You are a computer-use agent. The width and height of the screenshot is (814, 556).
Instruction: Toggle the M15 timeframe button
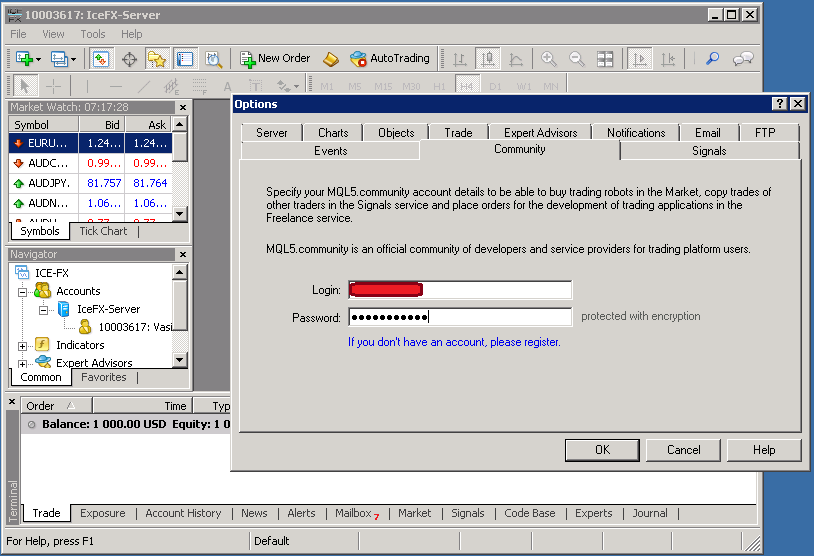click(x=383, y=86)
